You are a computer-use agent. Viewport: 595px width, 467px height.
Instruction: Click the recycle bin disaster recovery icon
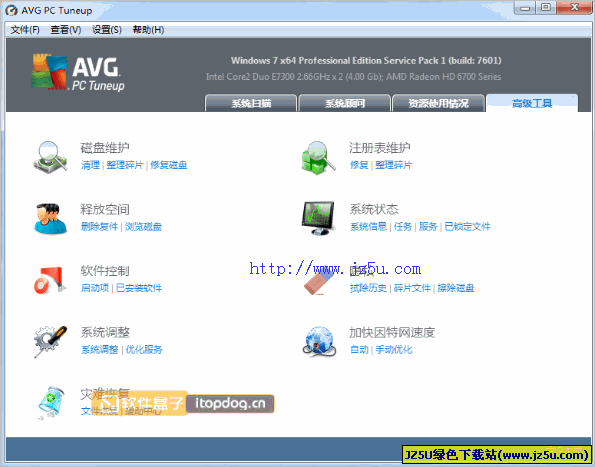[52, 403]
